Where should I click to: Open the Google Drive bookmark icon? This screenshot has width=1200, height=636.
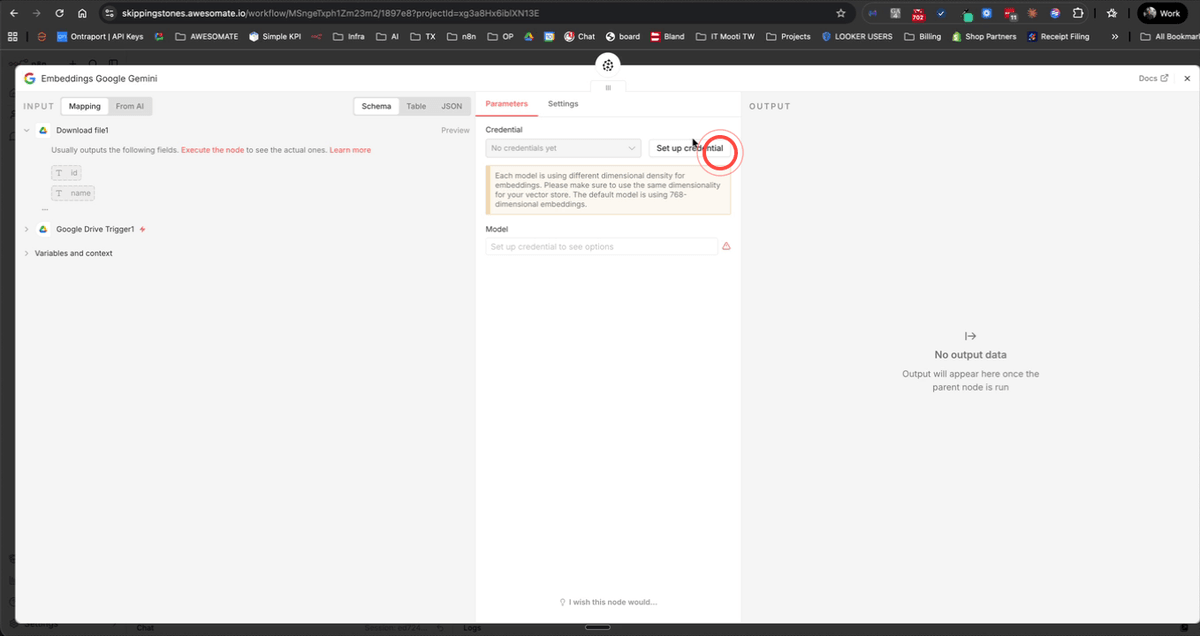(x=529, y=36)
